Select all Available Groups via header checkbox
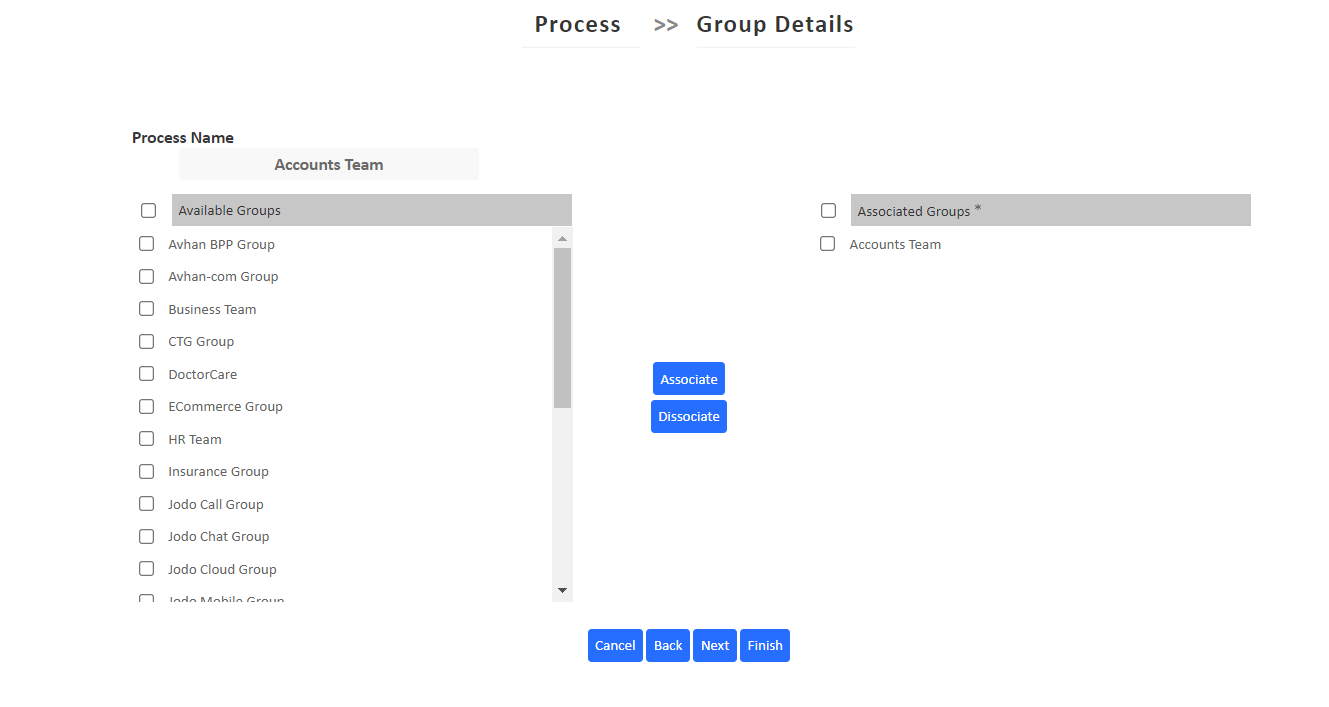The width and height of the screenshot is (1329, 707). click(x=148, y=210)
